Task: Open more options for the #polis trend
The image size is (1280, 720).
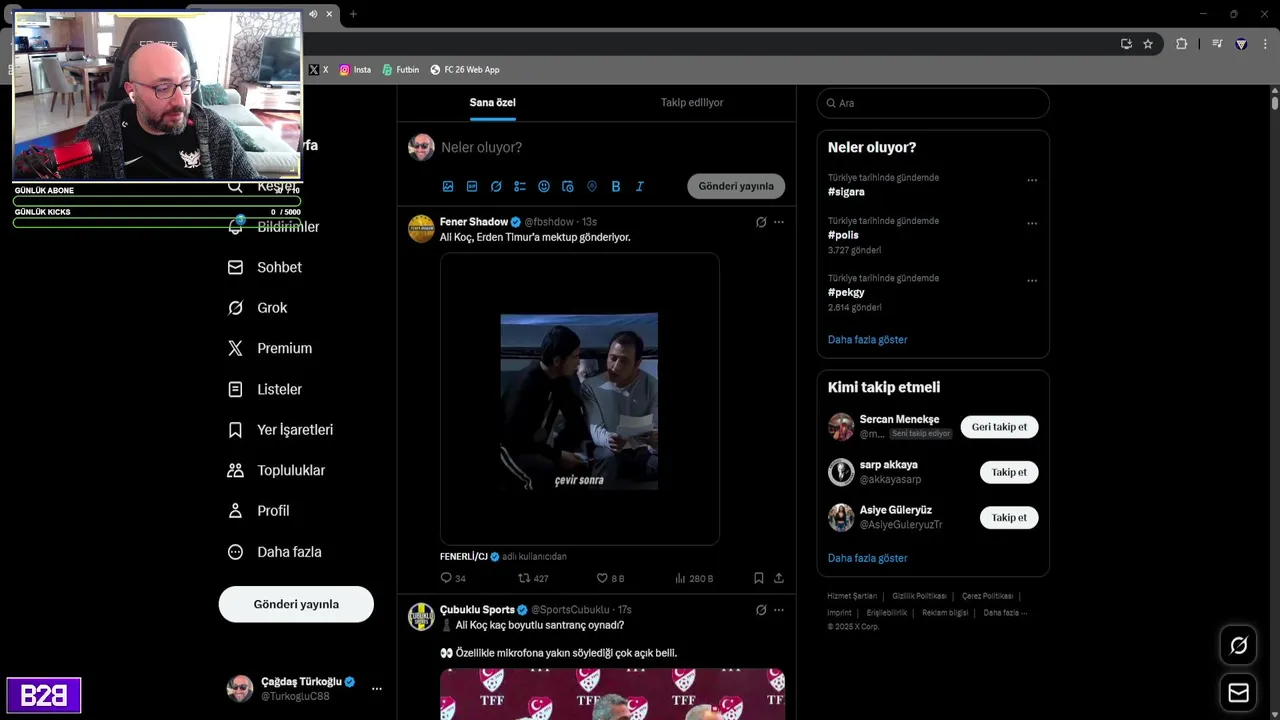Action: pyautogui.click(x=1032, y=224)
